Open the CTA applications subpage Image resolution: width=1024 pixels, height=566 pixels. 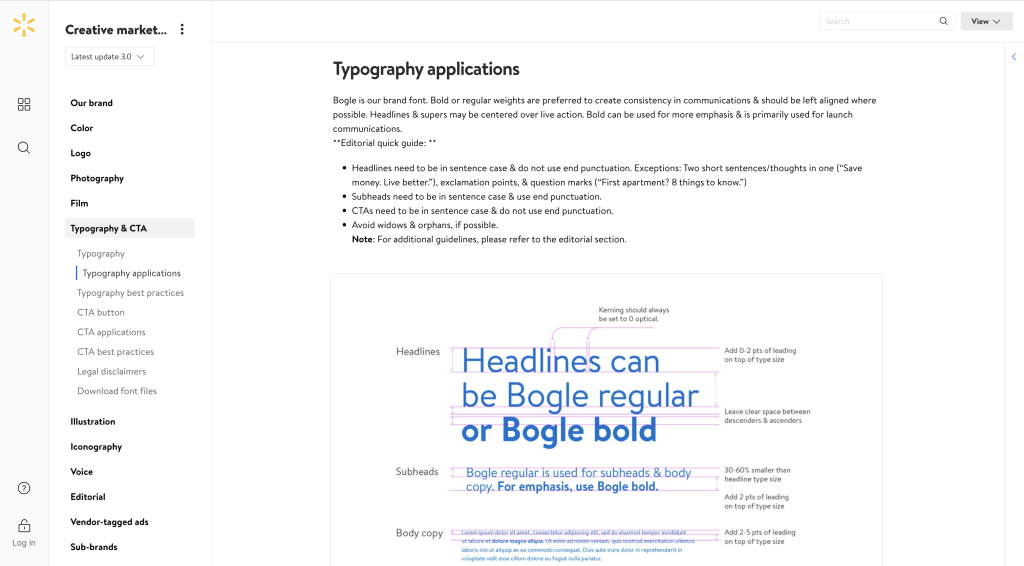click(111, 332)
